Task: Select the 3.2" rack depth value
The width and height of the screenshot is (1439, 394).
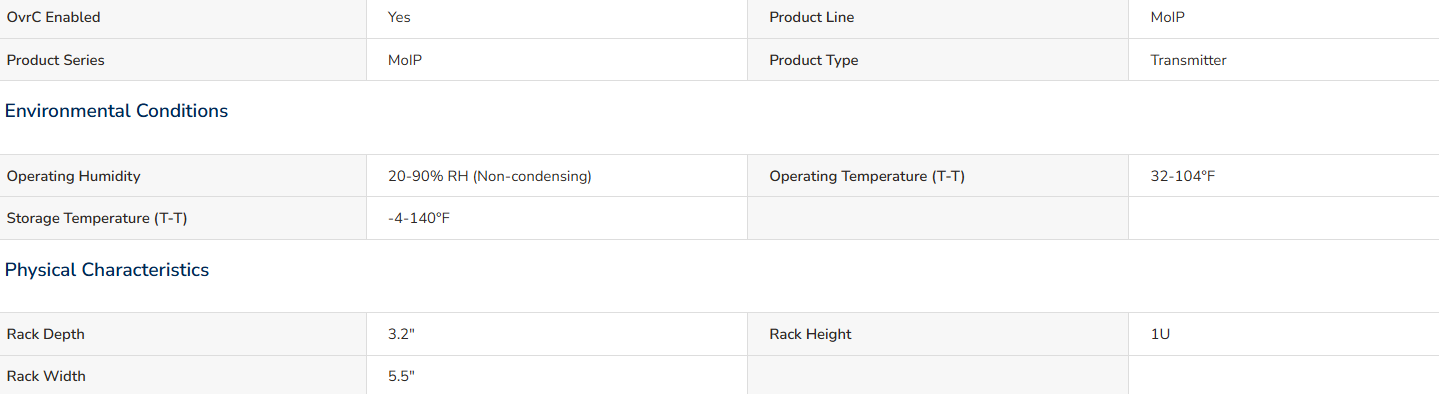Action: (401, 334)
